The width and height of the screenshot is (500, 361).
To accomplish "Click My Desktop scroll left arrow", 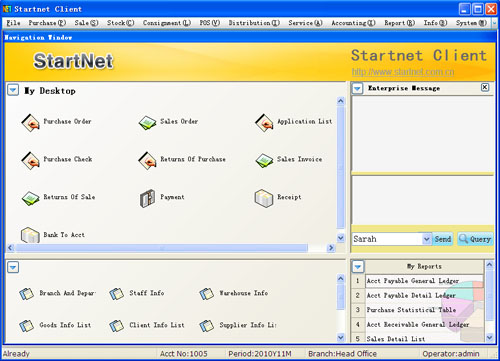I will click(10, 248).
